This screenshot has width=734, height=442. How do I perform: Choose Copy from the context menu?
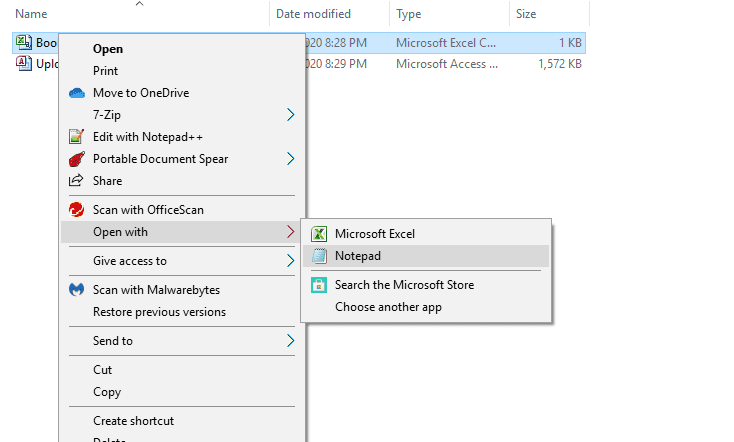tap(183, 392)
